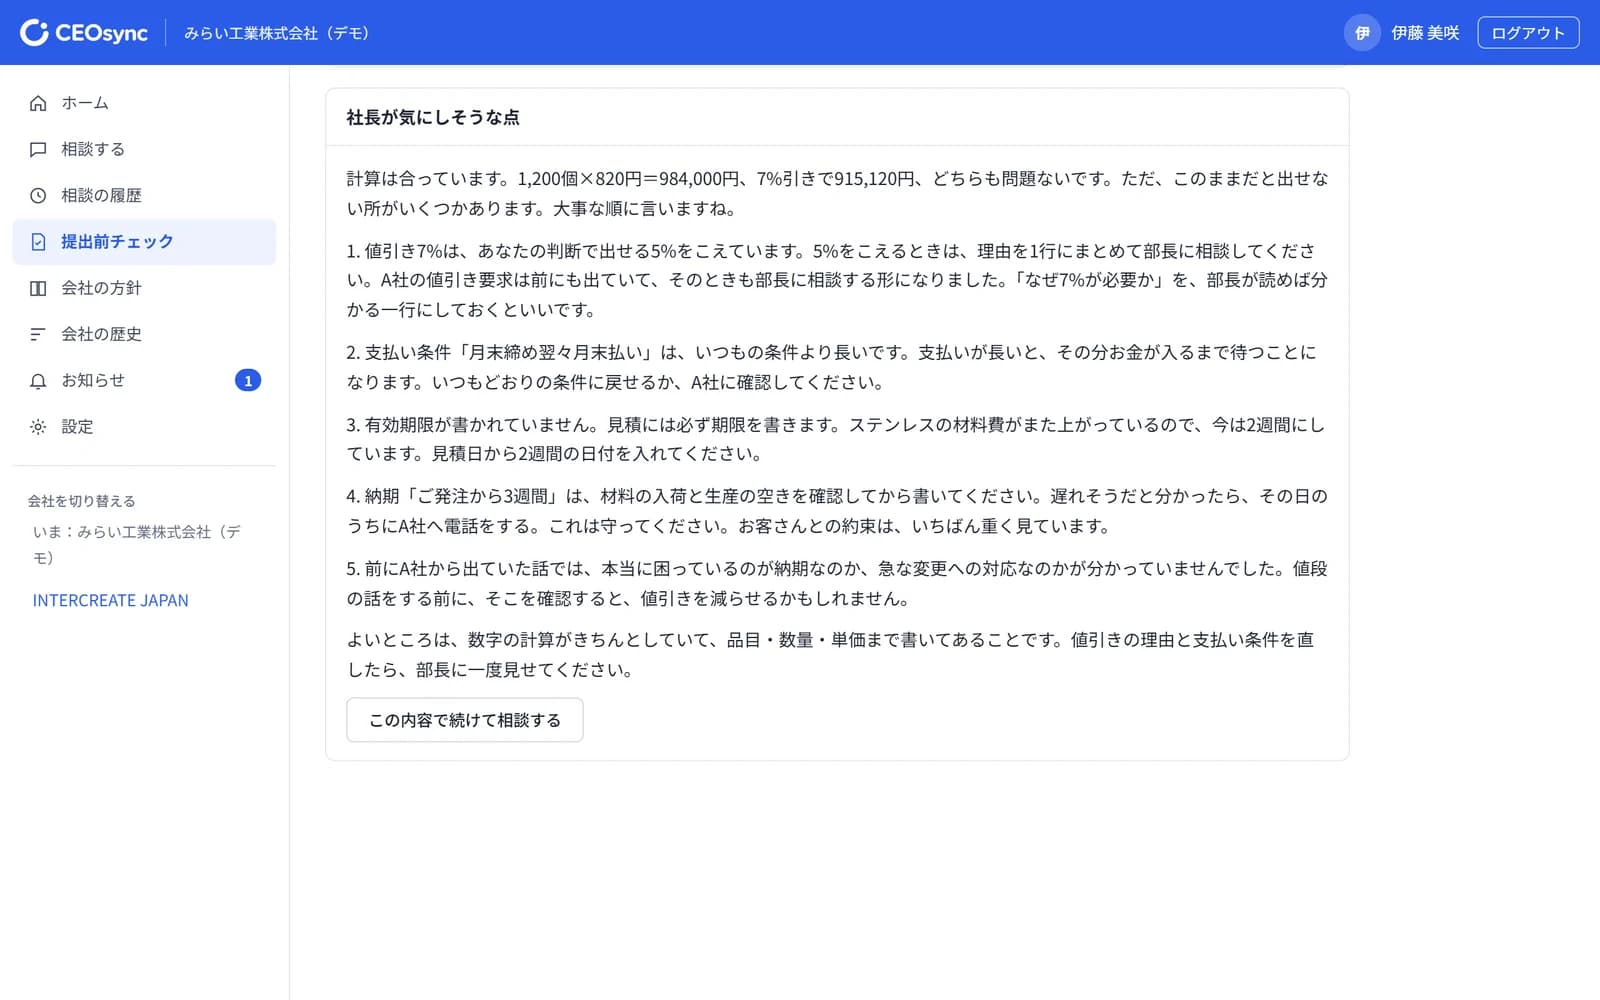Click the clock icon beside 相談の履歴

(x=38, y=195)
